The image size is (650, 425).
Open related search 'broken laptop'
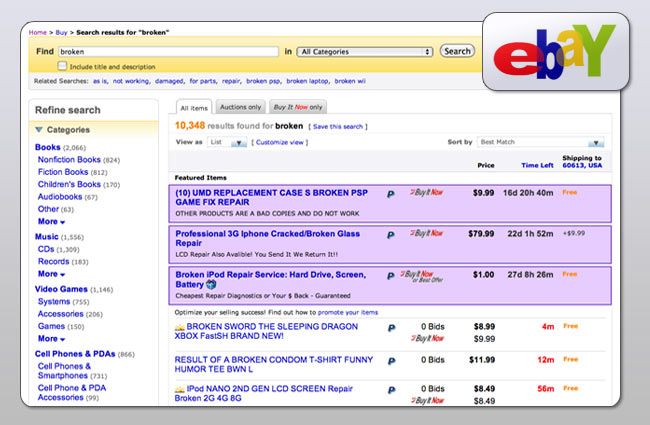(308, 81)
